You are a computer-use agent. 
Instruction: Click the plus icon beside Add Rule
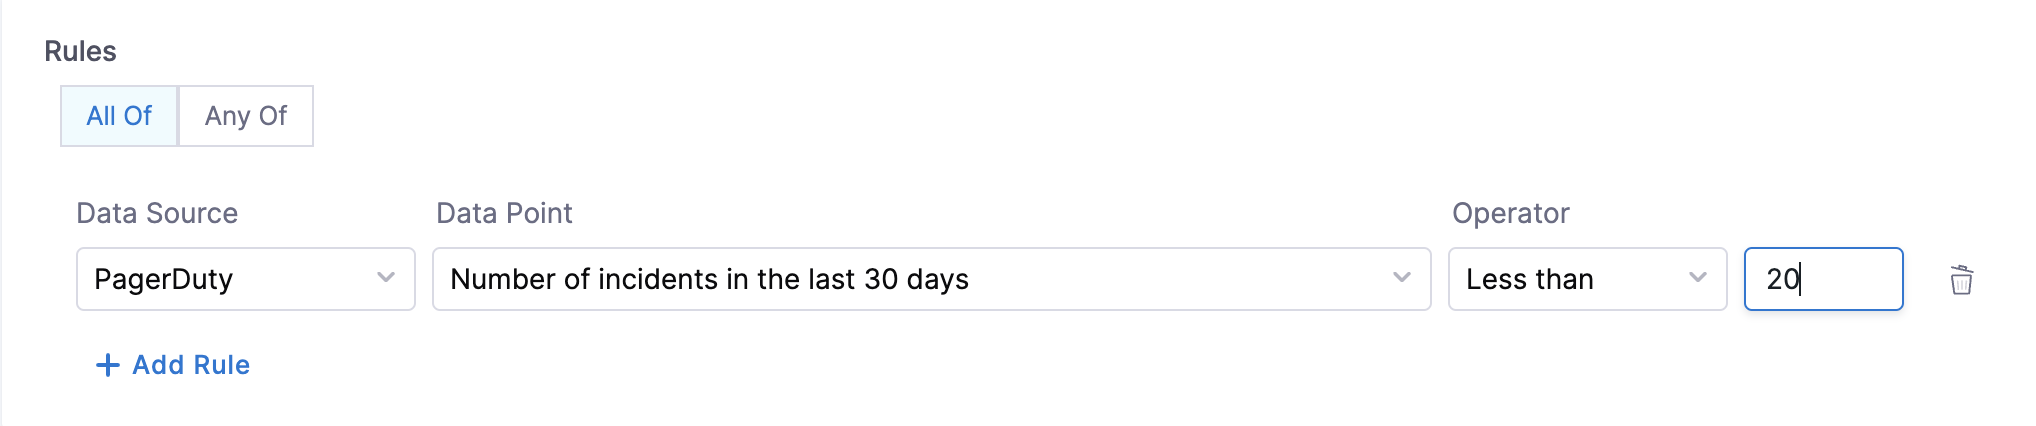coord(107,365)
